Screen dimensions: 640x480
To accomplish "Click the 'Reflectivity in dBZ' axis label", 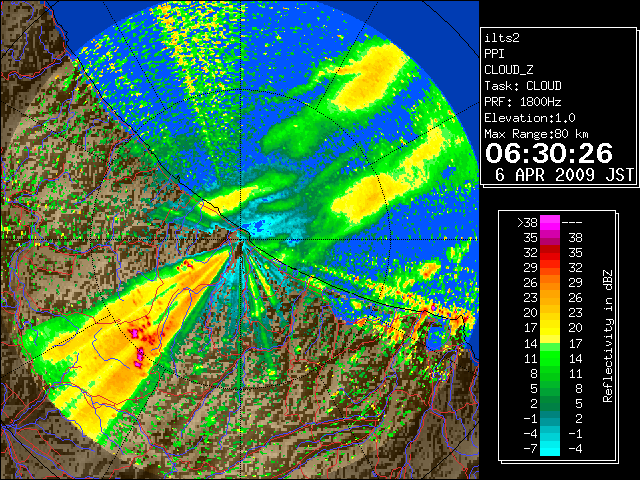I will [x=608, y=336].
